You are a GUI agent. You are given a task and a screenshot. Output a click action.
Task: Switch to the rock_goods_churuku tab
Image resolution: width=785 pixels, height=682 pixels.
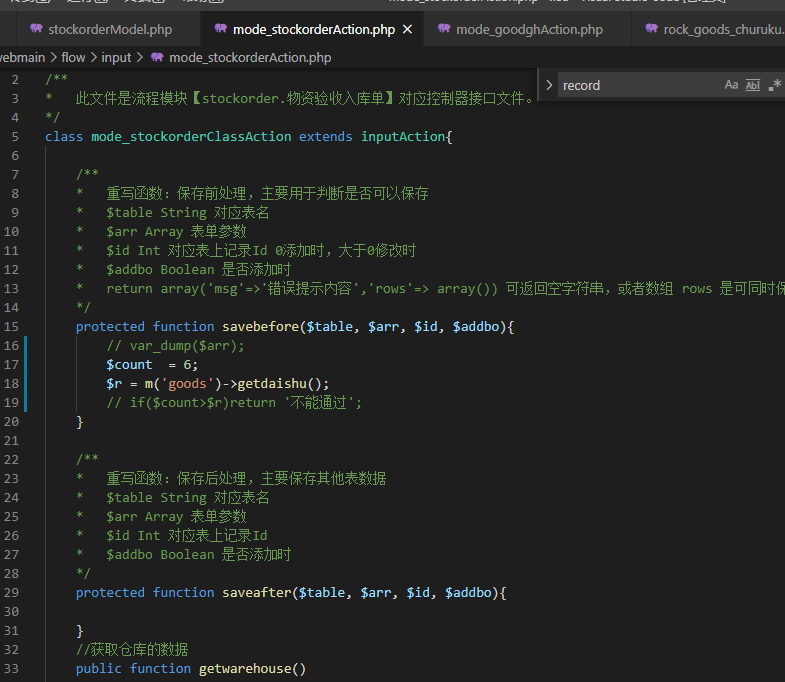723,29
